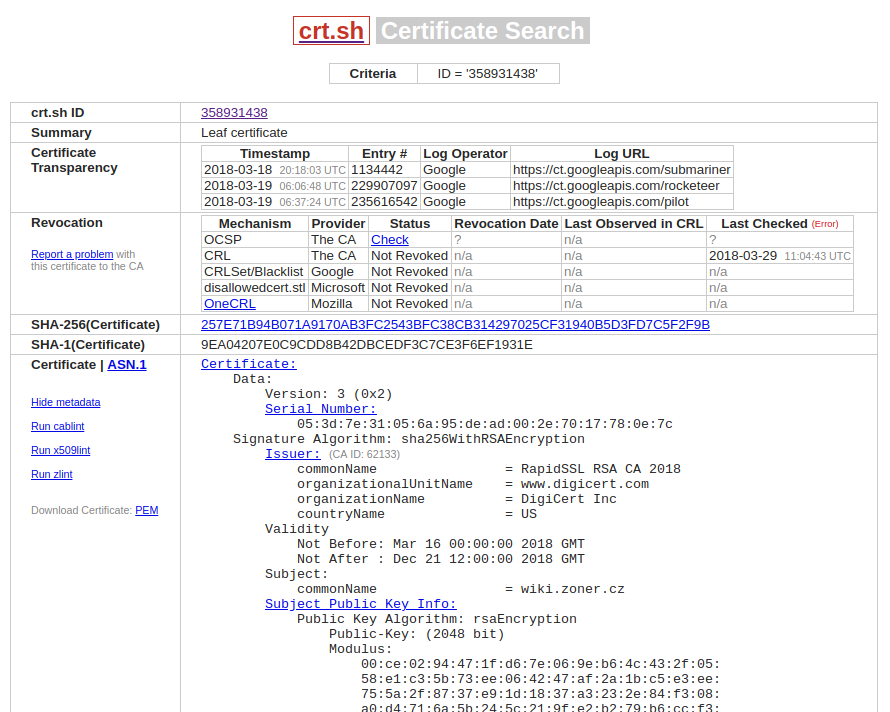This screenshot has width=890, height=712.
Task: Open the ASN.1 view link
Action: click(x=127, y=365)
